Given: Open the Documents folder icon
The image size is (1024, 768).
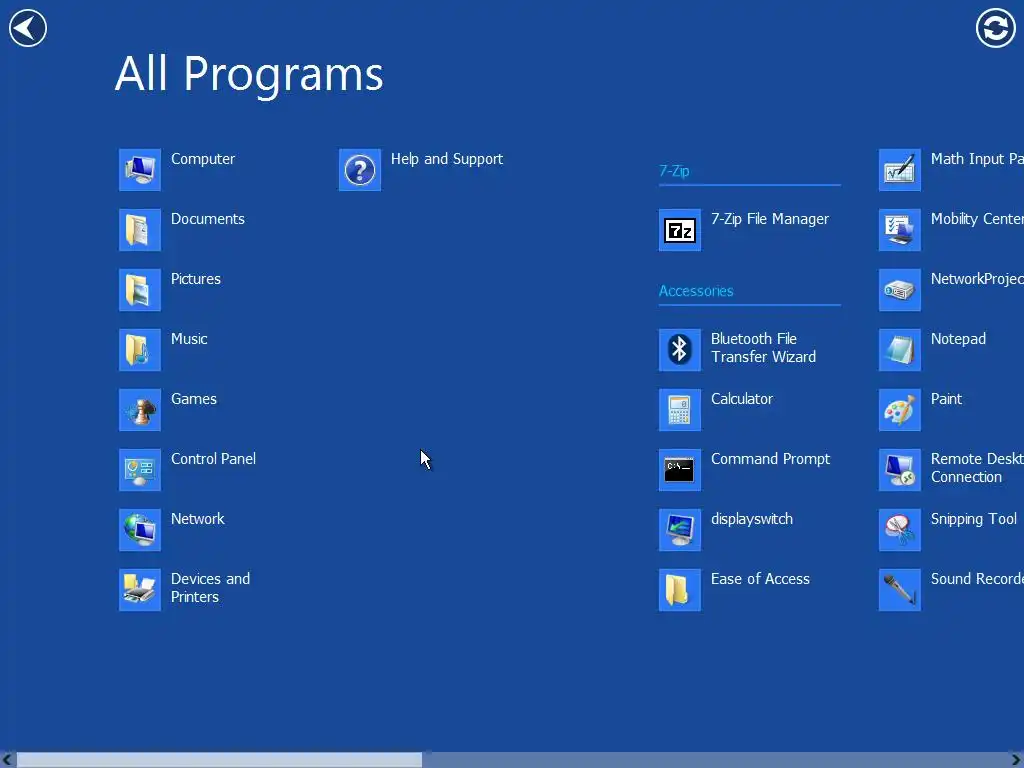Looking at the screenshot, I should 140,230.
